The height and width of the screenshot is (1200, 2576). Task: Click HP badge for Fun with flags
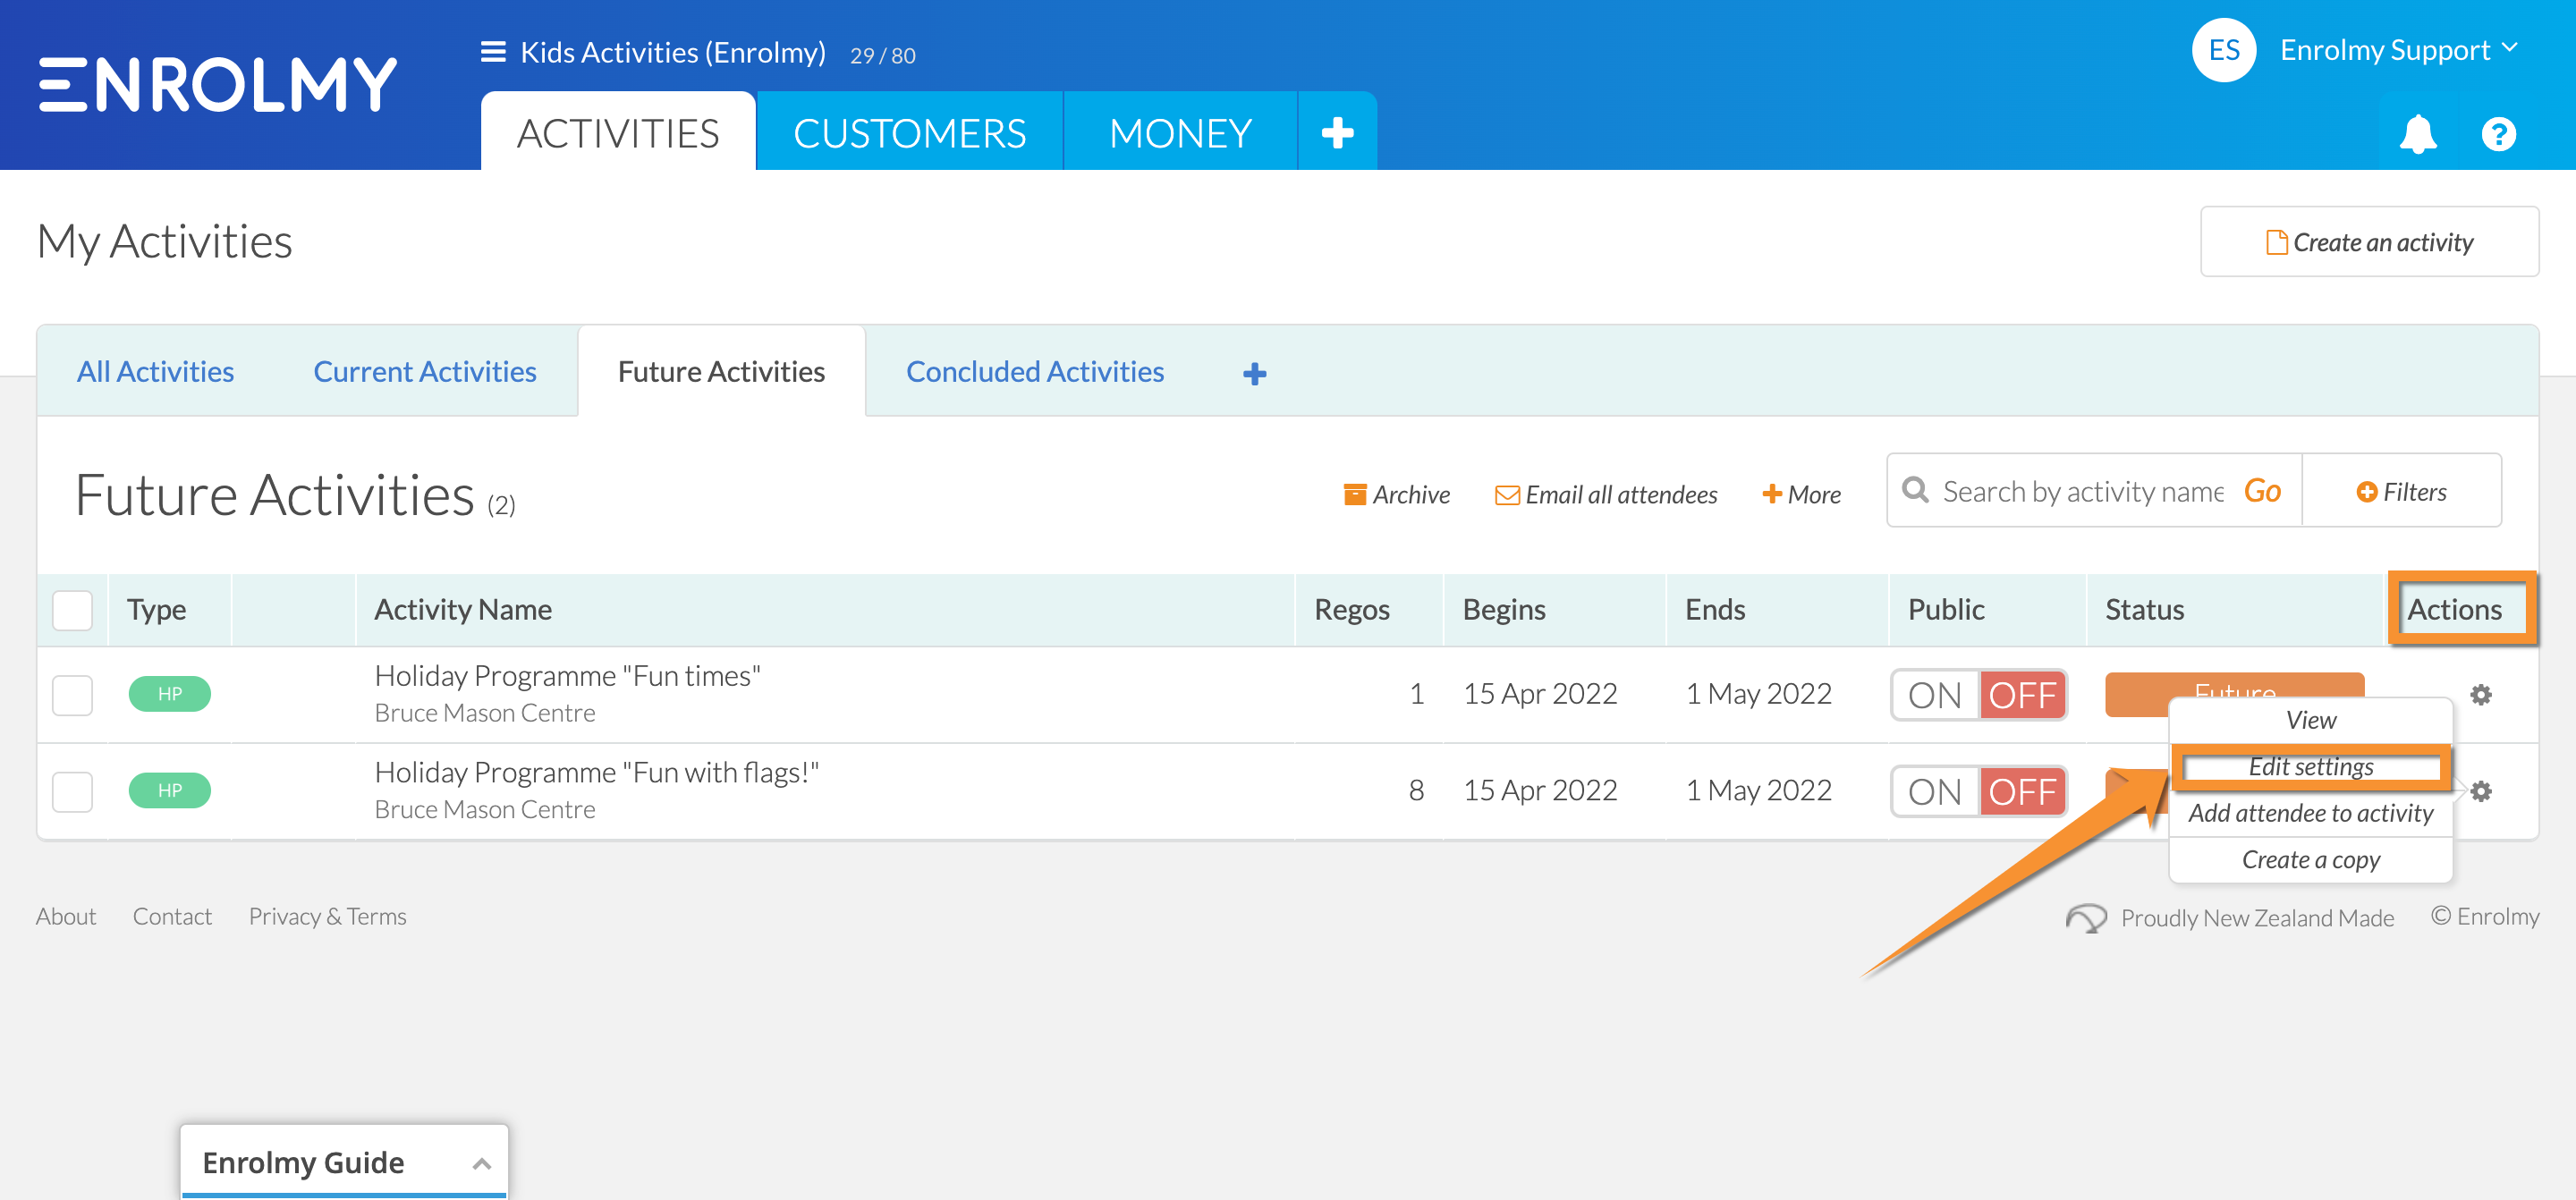(x=169, y=790)
